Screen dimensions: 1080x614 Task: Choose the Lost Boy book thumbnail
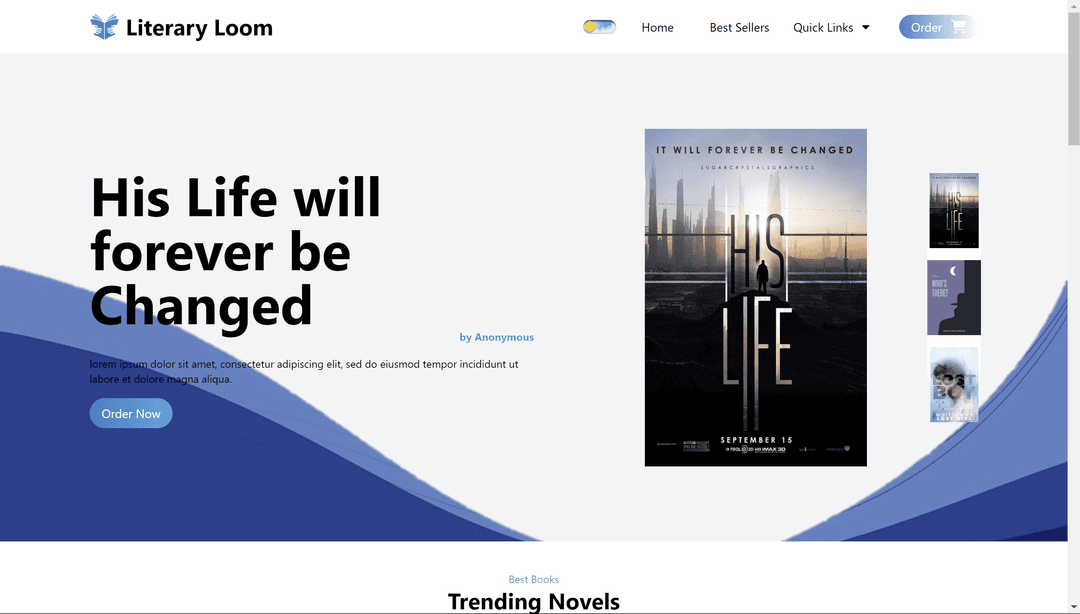(x=953, y=384)
